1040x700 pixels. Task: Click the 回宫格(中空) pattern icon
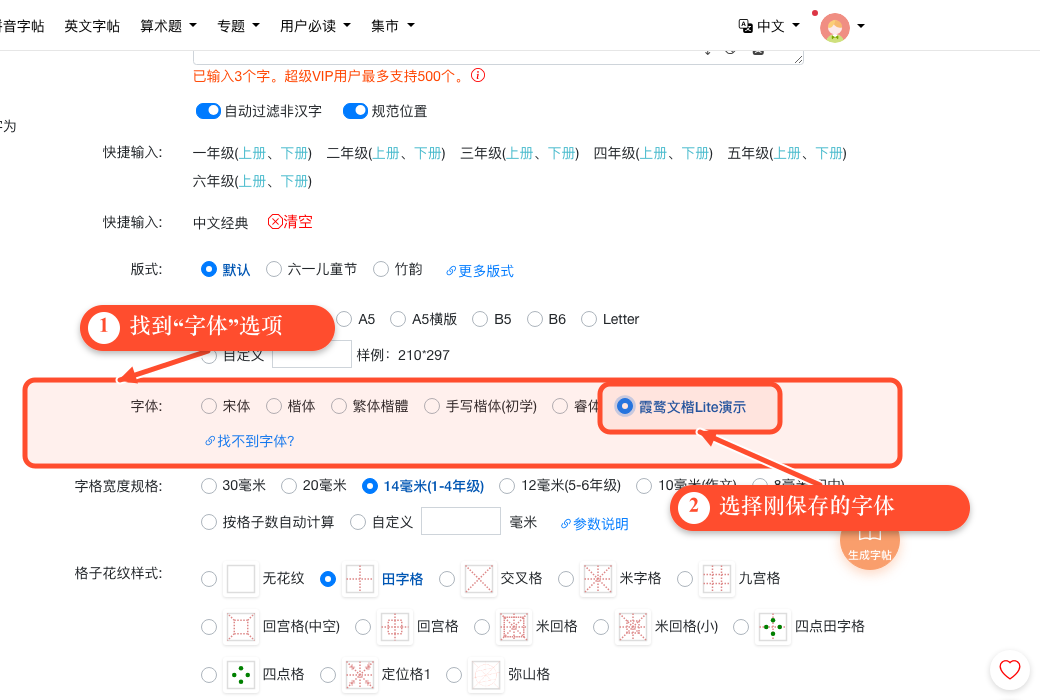point(241,626)
